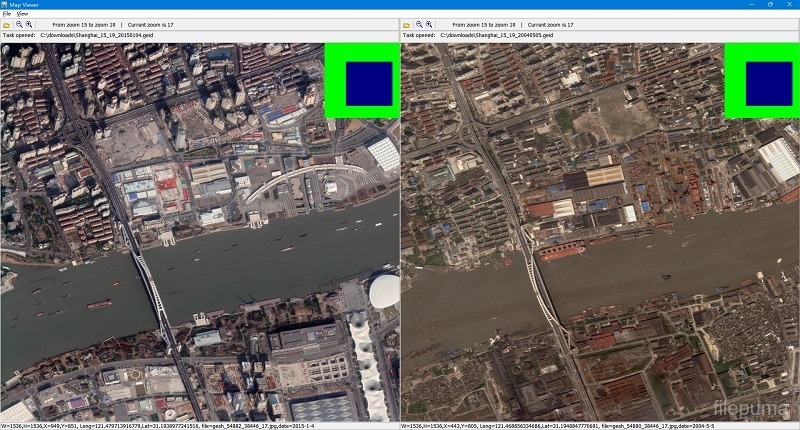The width and height of the screenshot is (800, 430).
Task: Click first magnifier icon in right toolbar
Action: tap(419, 24)
